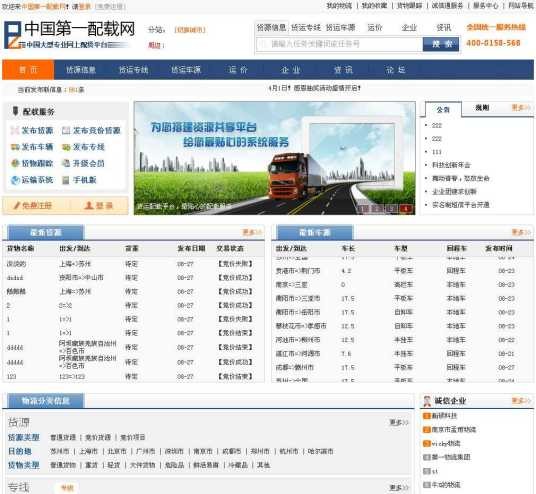This screenshot has height=494, width=536.
Task: Open the 货运专线 navigation menu item
Action: click(133, 70)
